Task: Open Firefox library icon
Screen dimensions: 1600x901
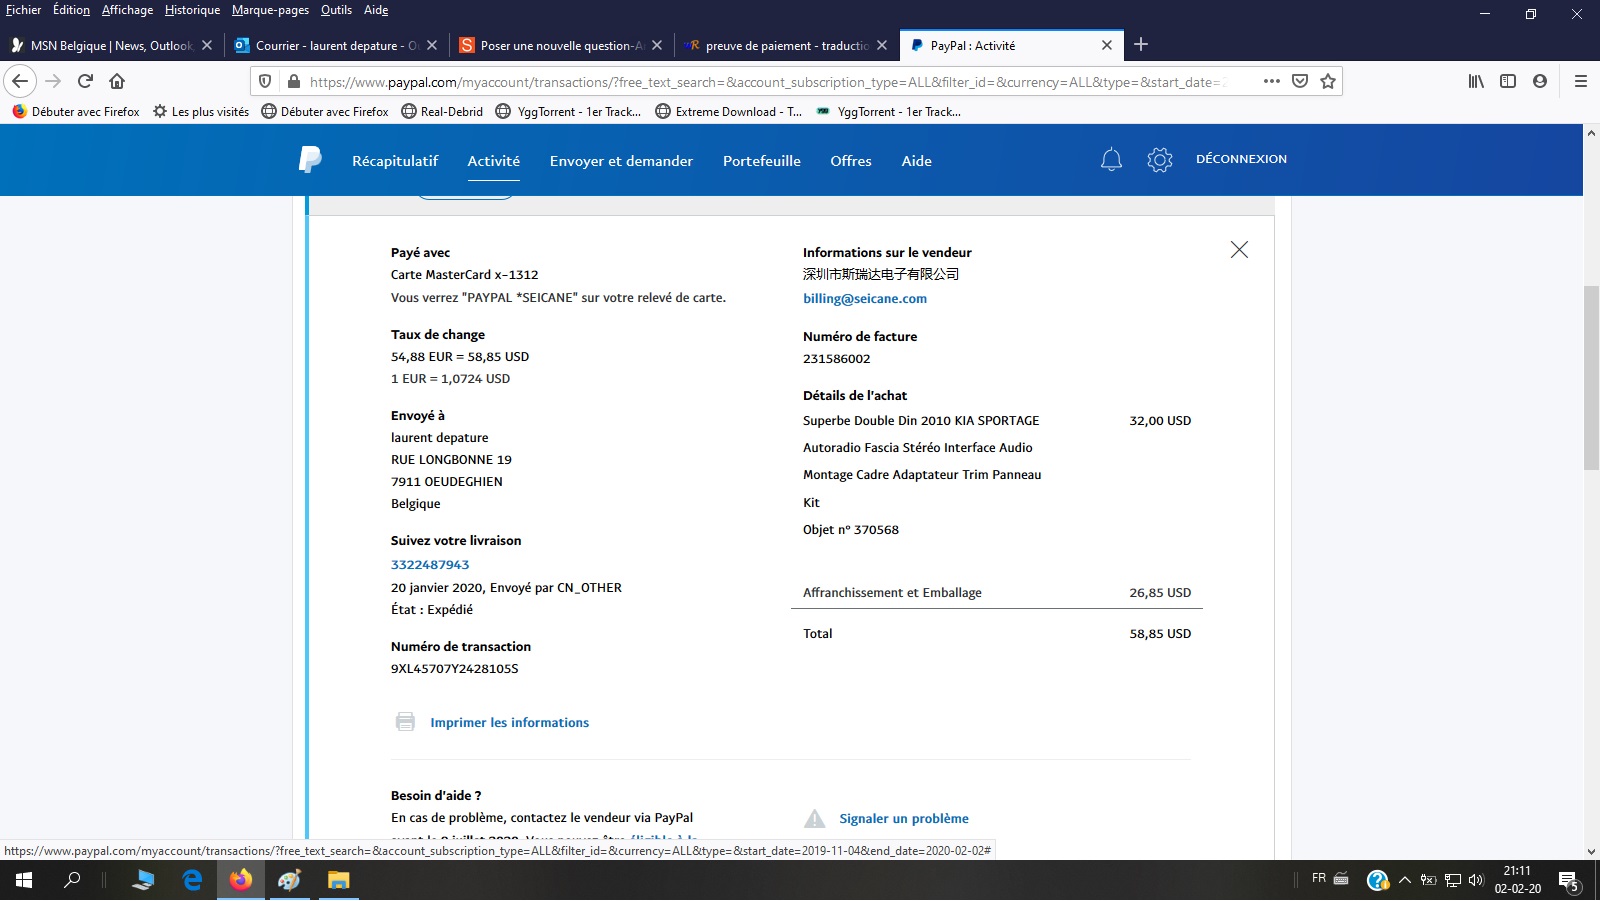Action: (1476, 81)
